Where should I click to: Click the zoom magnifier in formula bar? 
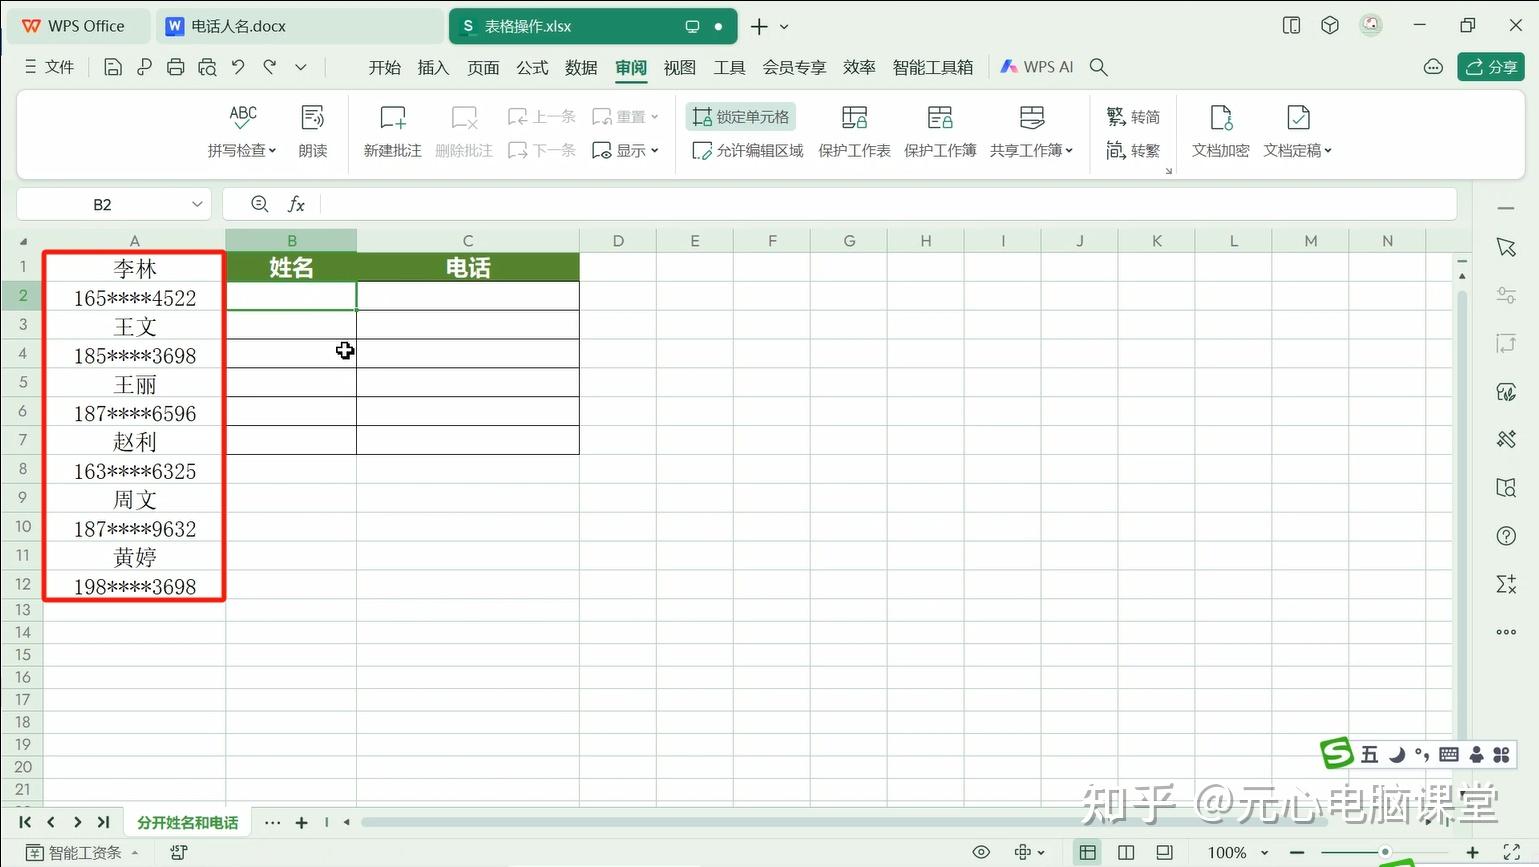tap(260, 204)
